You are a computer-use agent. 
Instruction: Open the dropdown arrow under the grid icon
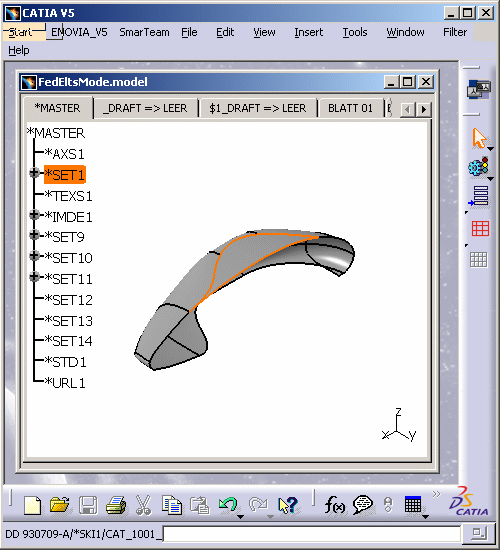[425, 517]
